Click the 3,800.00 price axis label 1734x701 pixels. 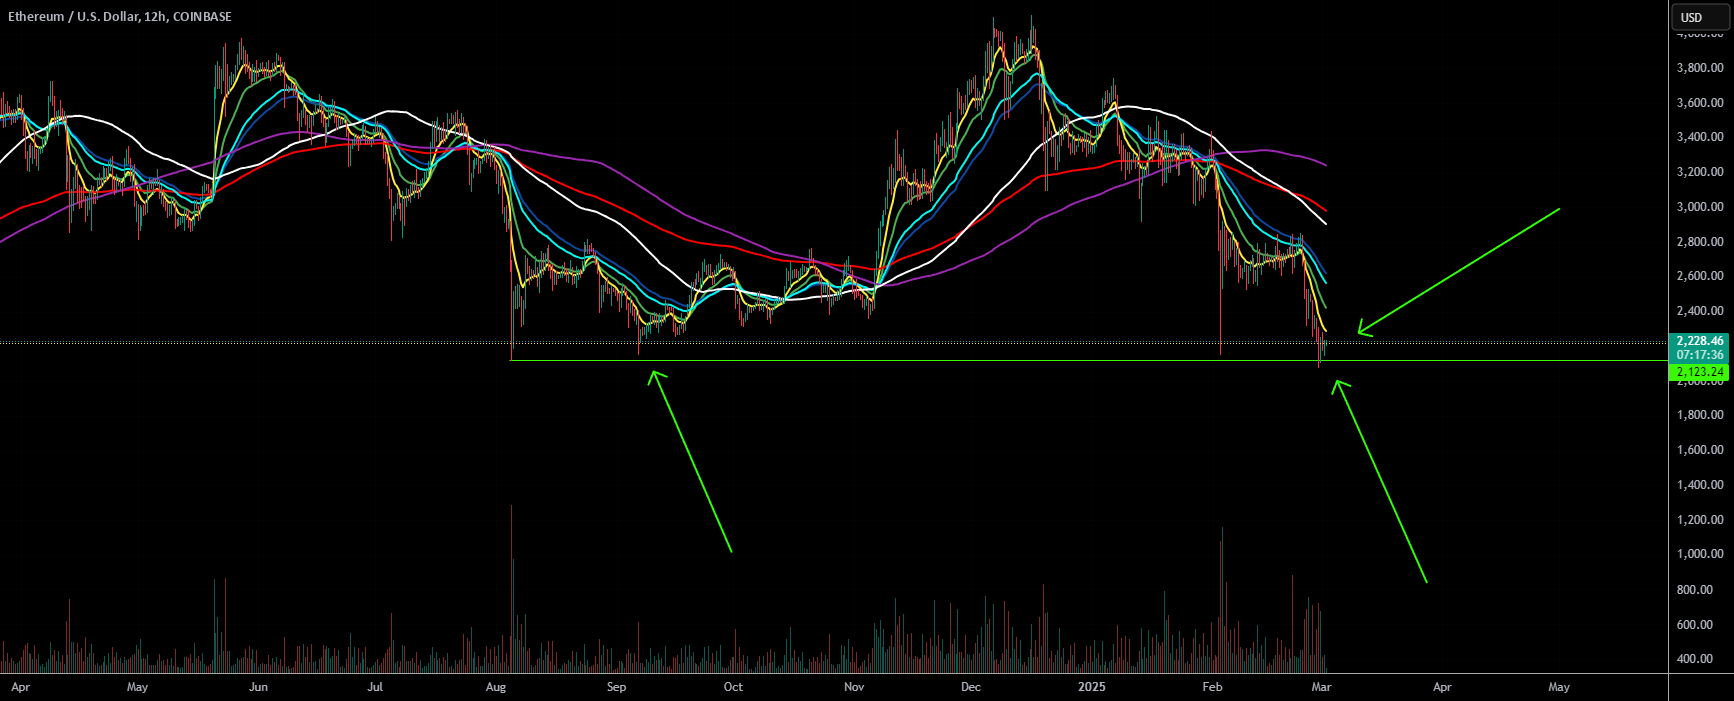click(x=1700, y=68)
